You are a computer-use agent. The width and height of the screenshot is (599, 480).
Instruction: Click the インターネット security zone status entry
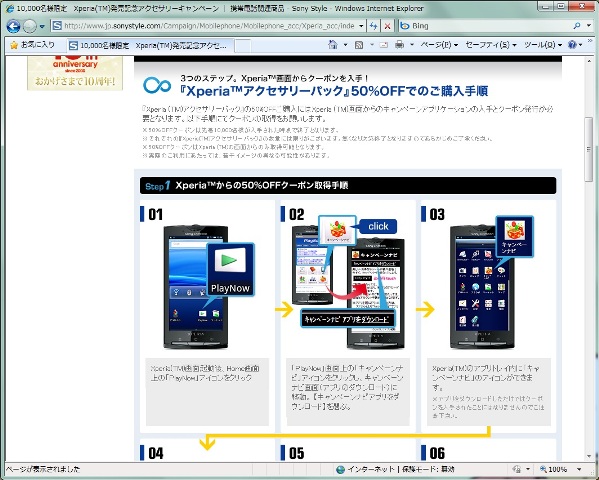pos(395,469)
